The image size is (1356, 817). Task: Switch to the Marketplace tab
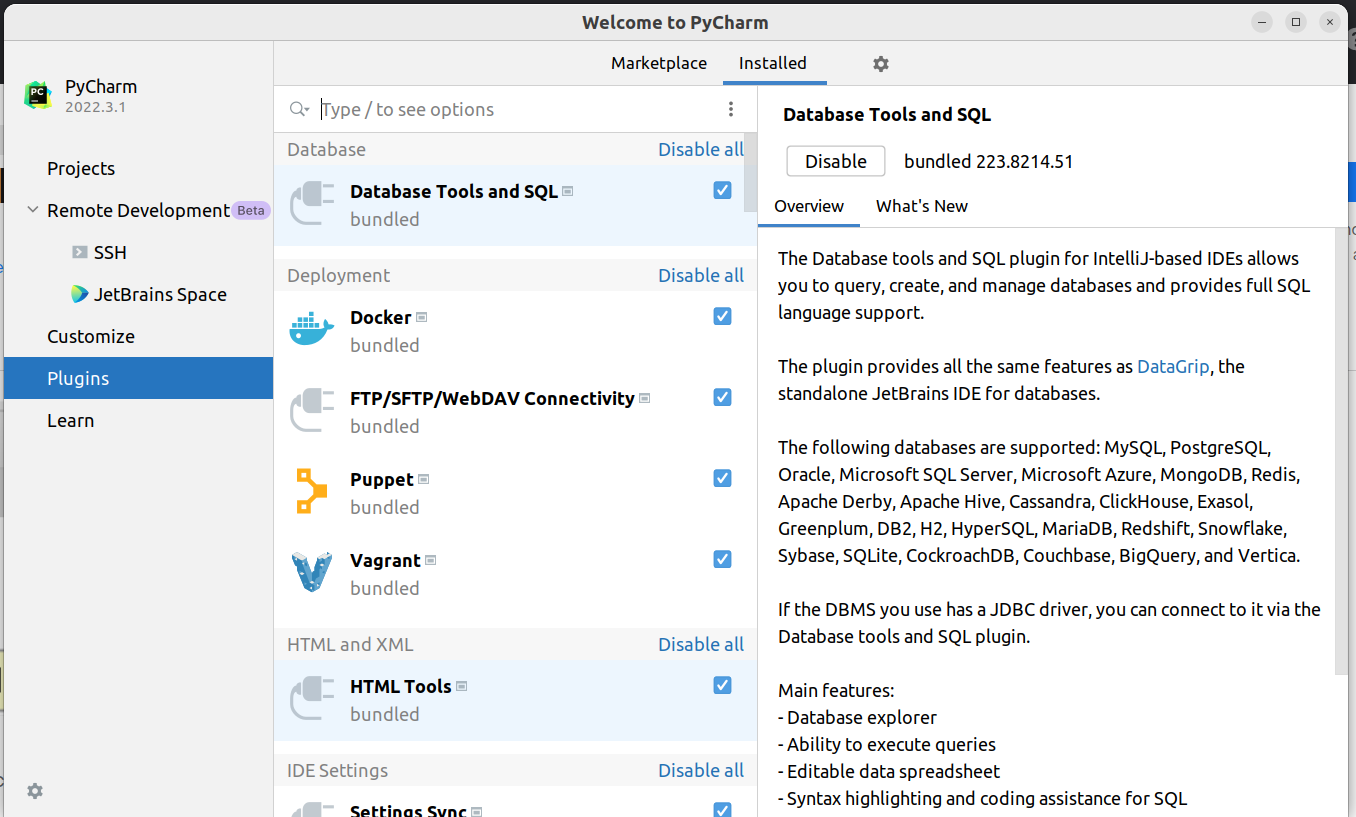(x=659, y=63)
